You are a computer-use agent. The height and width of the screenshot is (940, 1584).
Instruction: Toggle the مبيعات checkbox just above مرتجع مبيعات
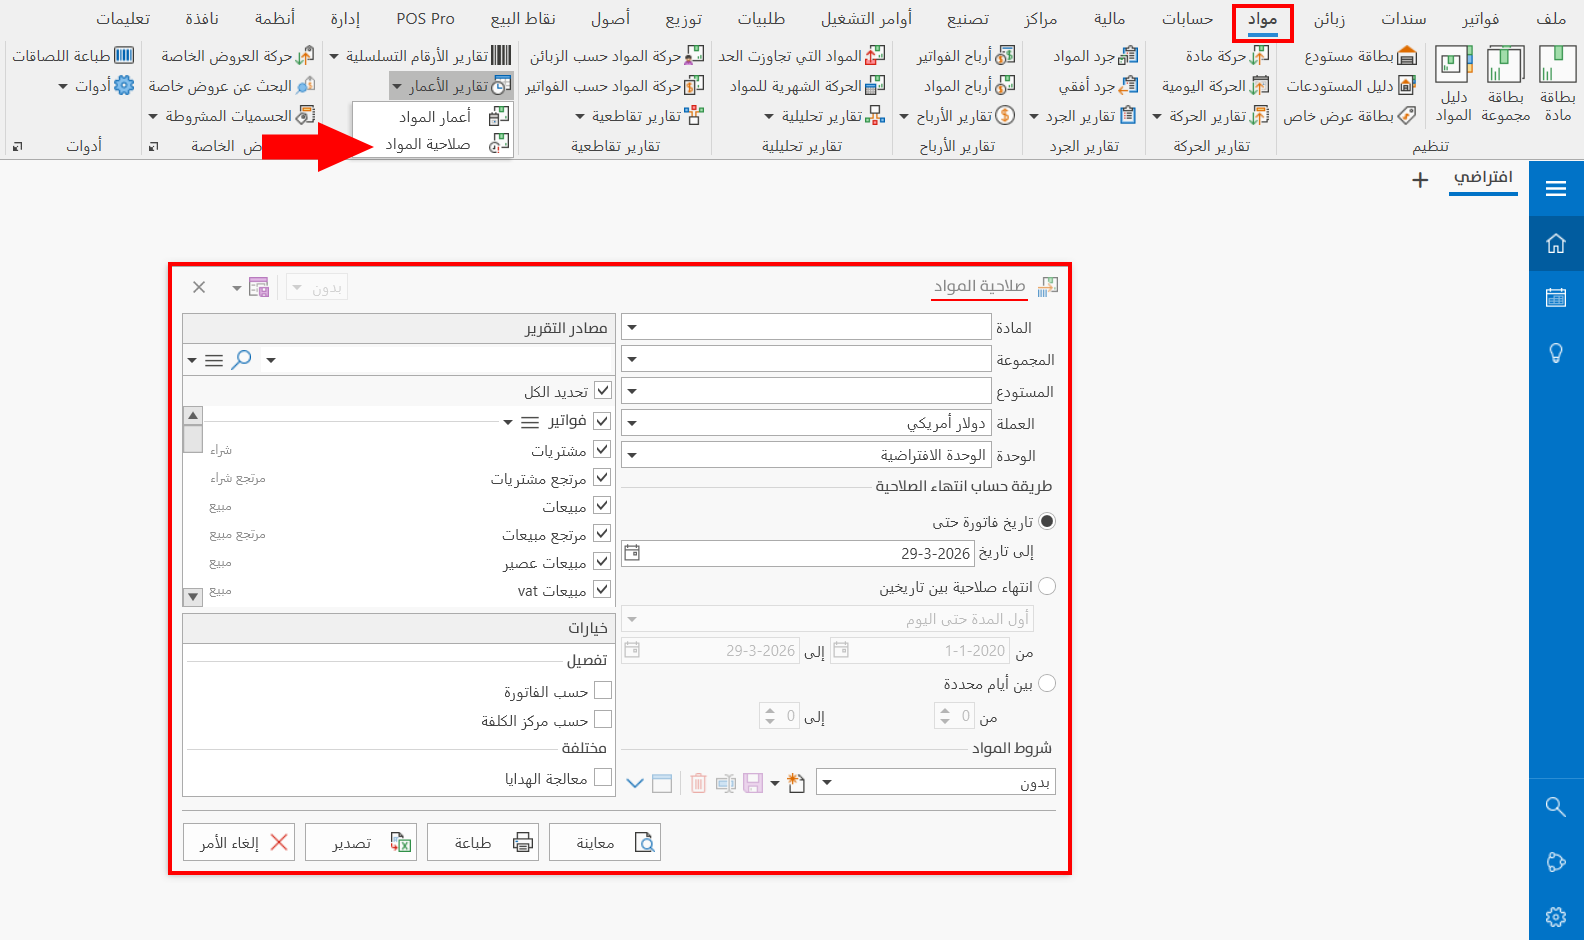tap(602, 506)
